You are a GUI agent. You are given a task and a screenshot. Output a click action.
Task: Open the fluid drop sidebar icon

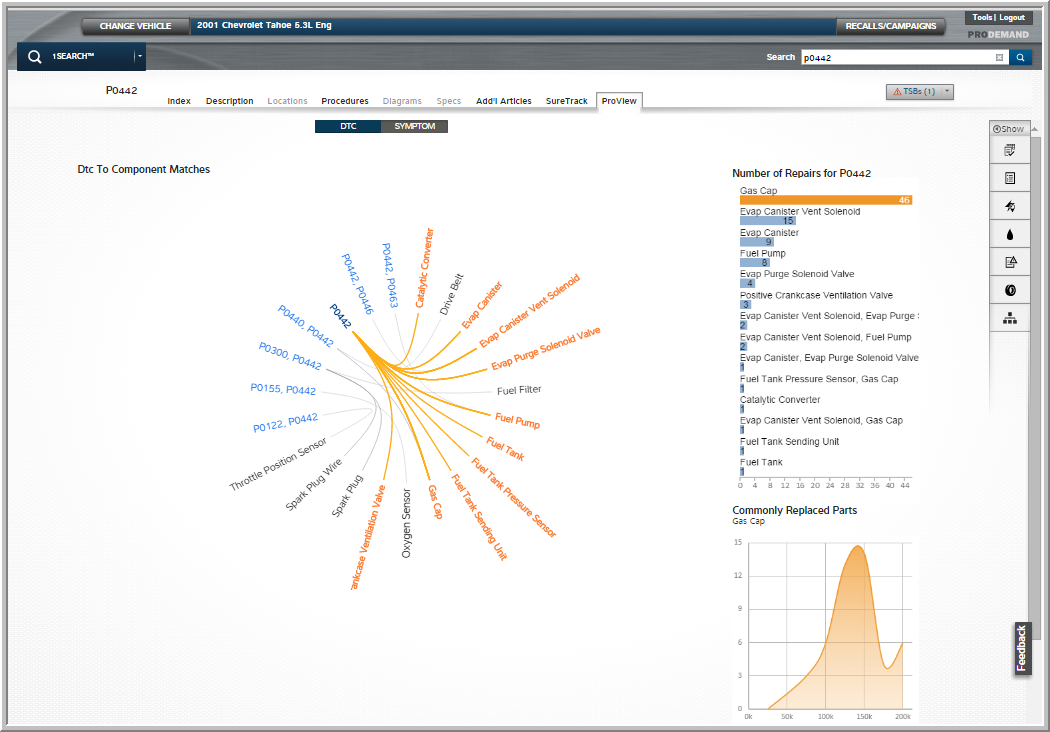[1010, 234]
